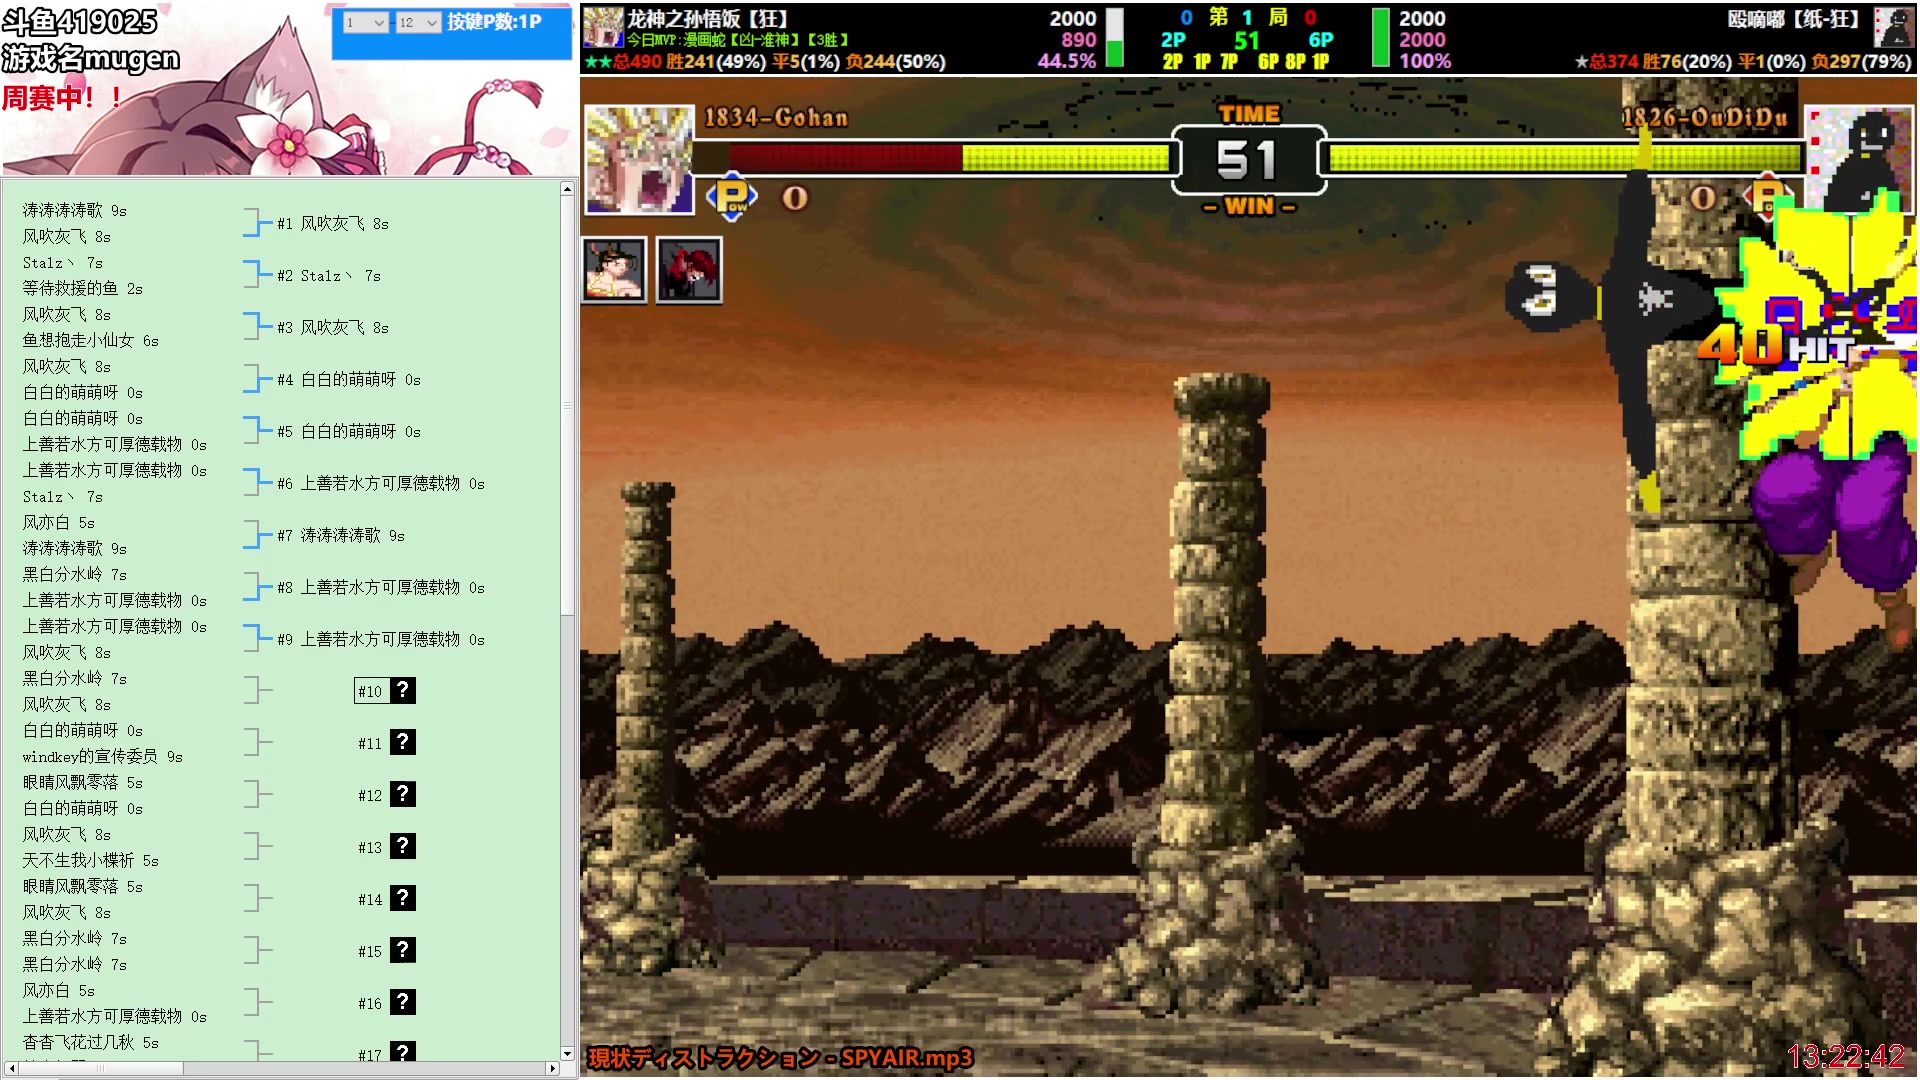Click the red-haired teammate portrait
This screenshot has width=1920, height=1080.
tap(689, 270)
